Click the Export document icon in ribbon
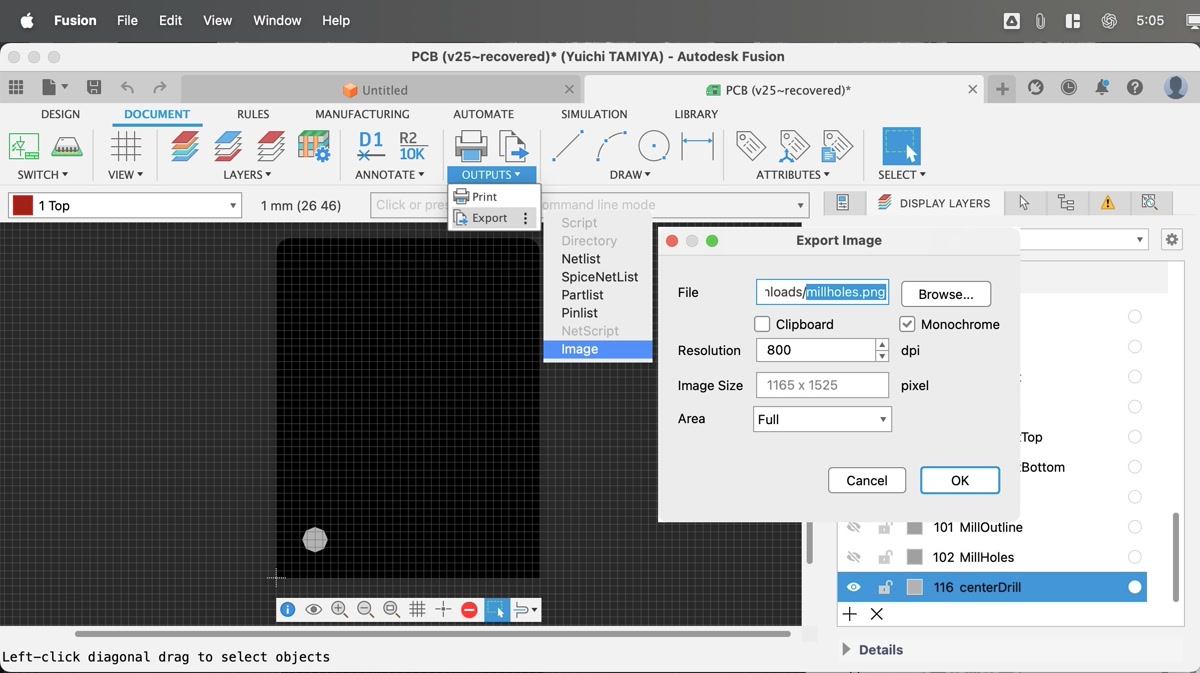This screenshot has width=1200, height=673. coord(513,146)
